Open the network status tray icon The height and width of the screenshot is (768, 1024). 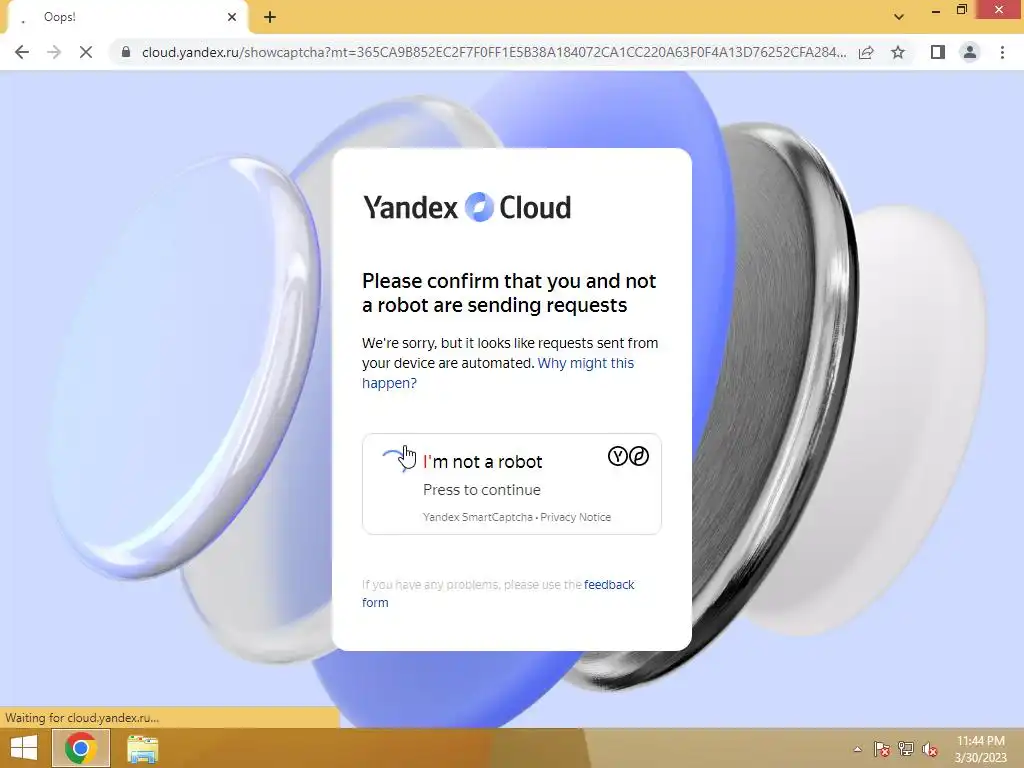click(906, 749)
